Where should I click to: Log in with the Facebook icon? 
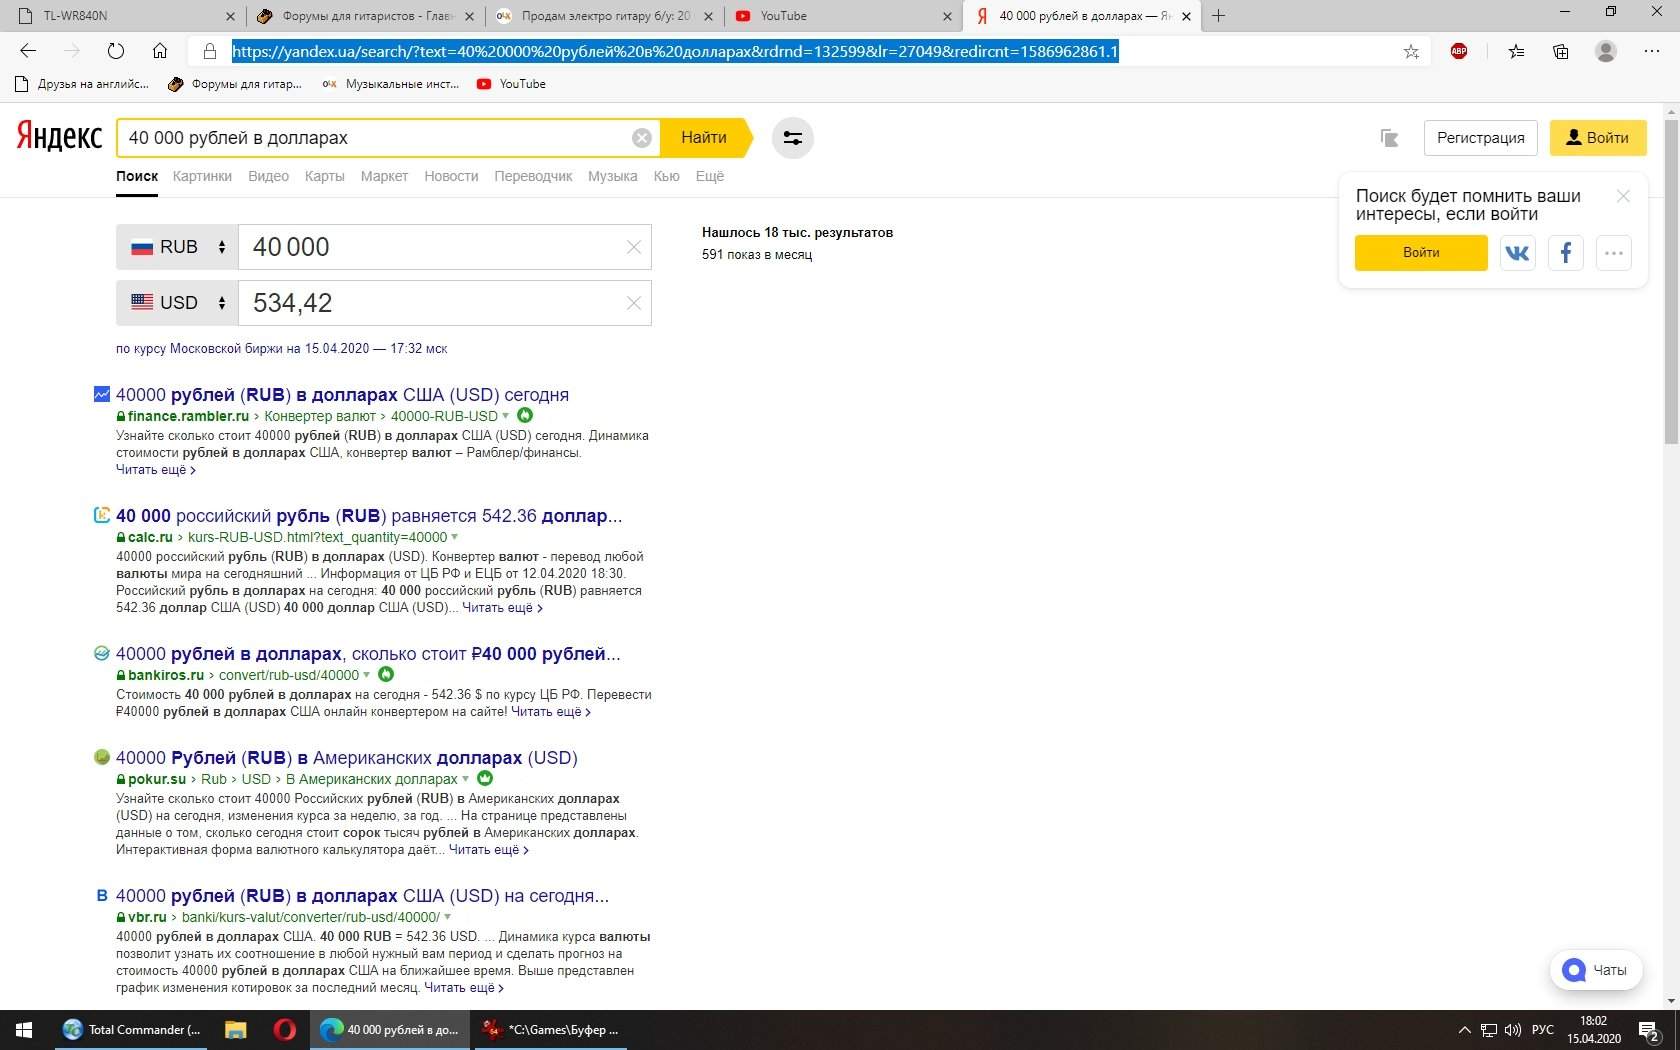pyautogui.click(x=1566, y=253)
